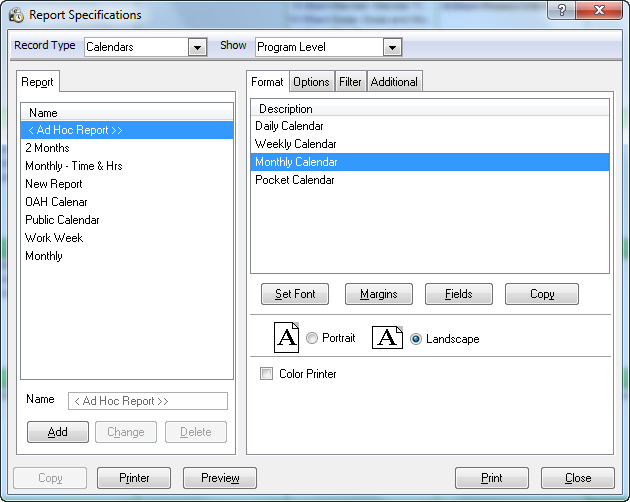Open the Margins button
The height and width of the screenshot is (502, 630).
[x=378, y=294]
